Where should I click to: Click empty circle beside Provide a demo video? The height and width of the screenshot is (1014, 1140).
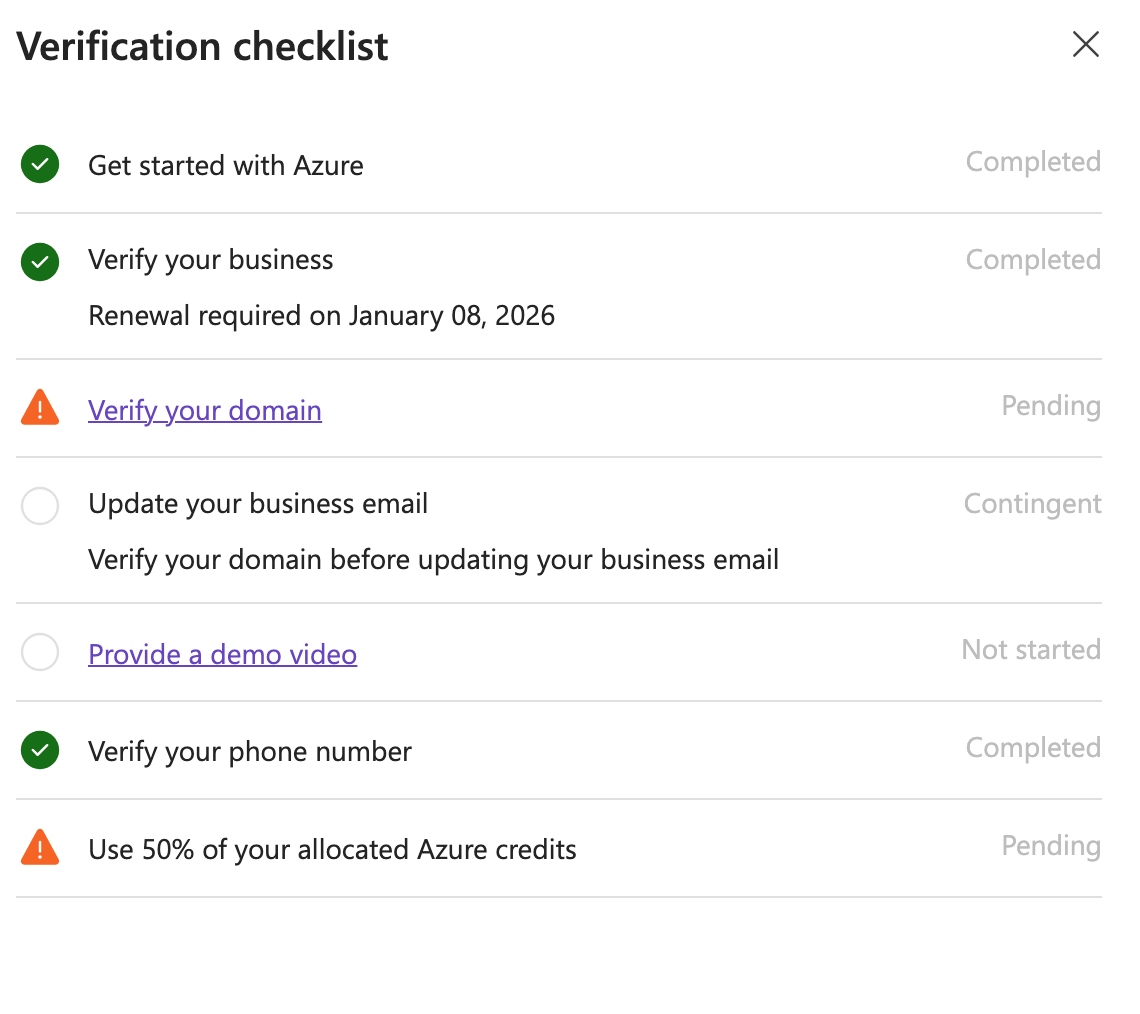point(40,652)
